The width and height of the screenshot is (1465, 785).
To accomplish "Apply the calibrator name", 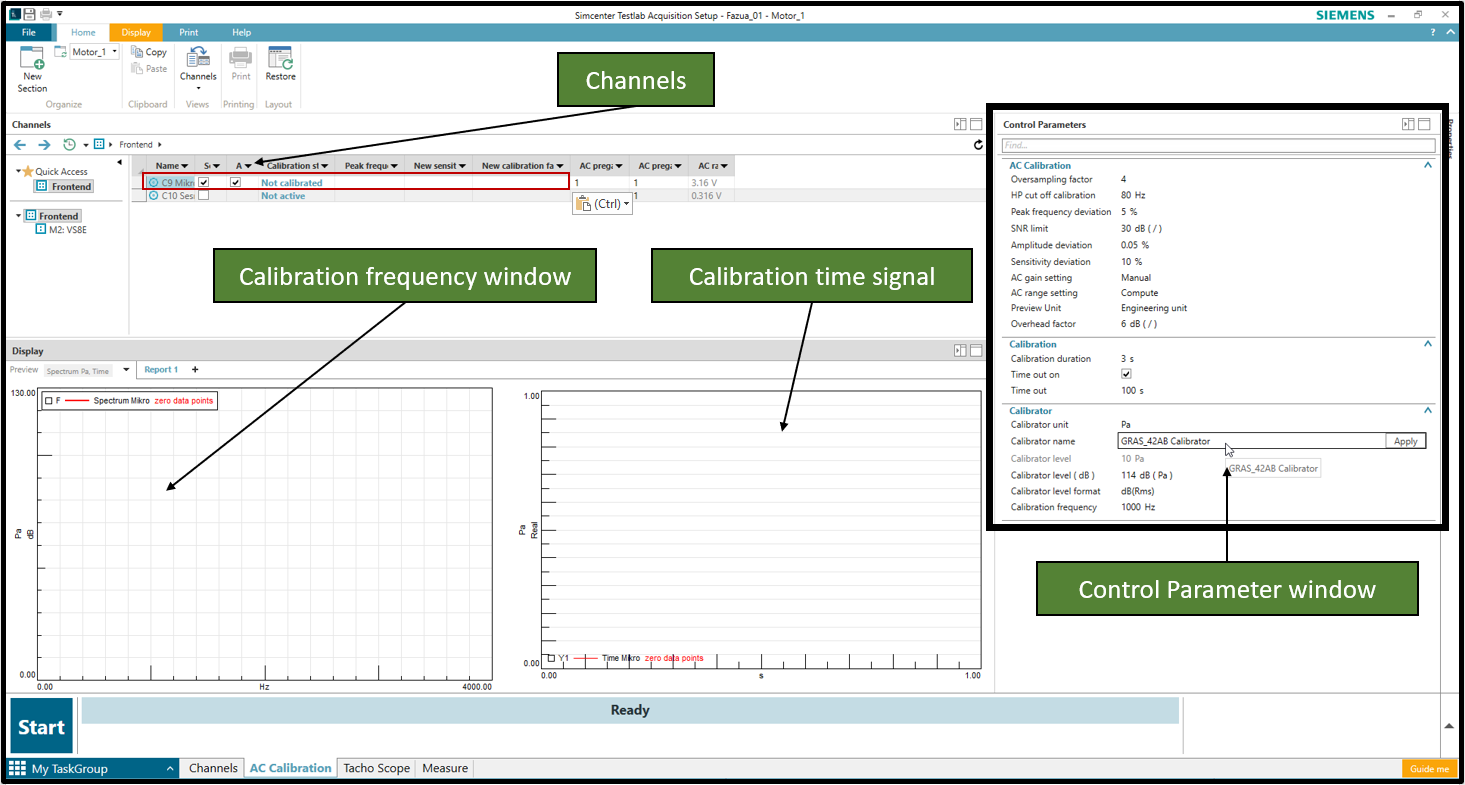I will coord(1406,441).
